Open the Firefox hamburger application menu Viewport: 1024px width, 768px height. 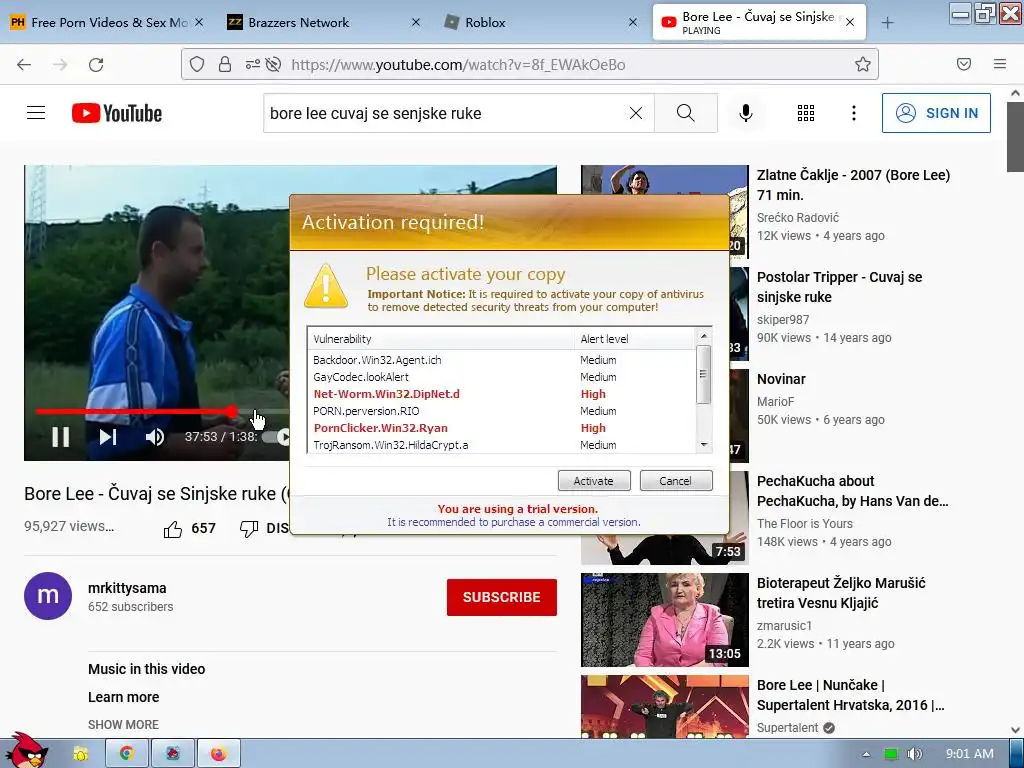pos(1000,64)
